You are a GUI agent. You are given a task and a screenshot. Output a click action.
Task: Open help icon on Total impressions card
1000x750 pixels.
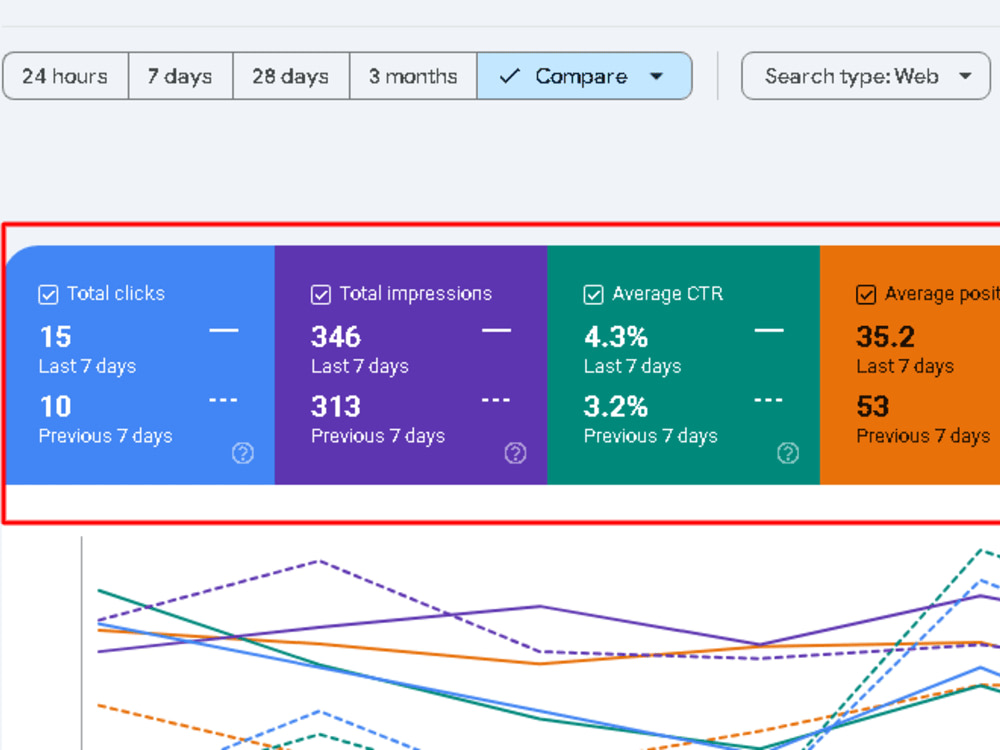point(515,453)
